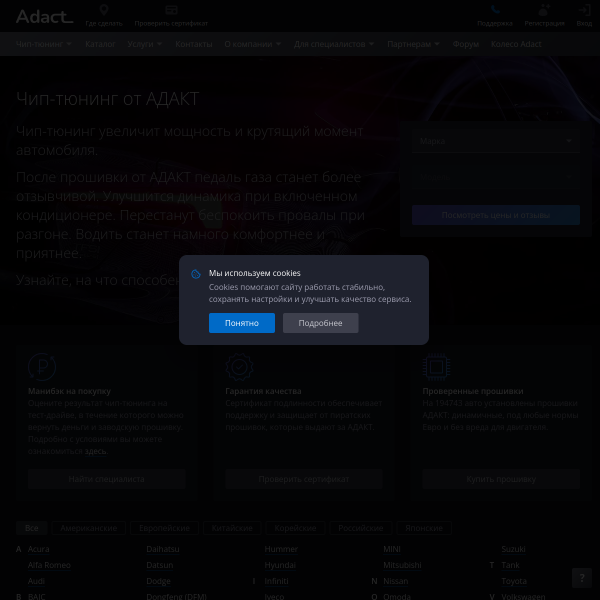Click the 'Манибэк на покупку' title

69,391
